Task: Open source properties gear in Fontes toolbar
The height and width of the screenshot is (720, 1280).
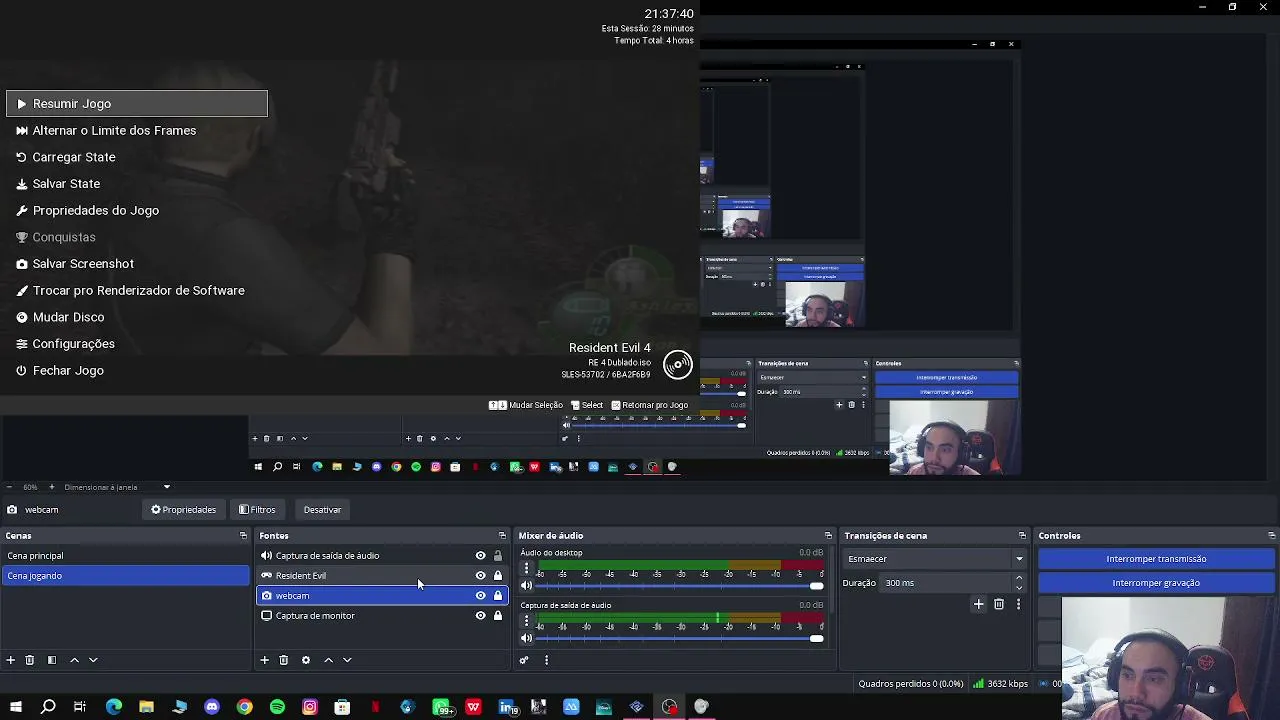Action: pyautogui.click(x=306, y=660)
